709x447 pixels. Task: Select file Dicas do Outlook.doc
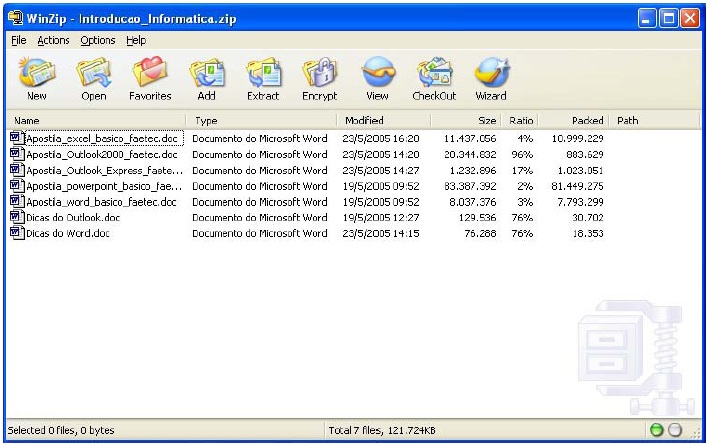click(73, 218)
